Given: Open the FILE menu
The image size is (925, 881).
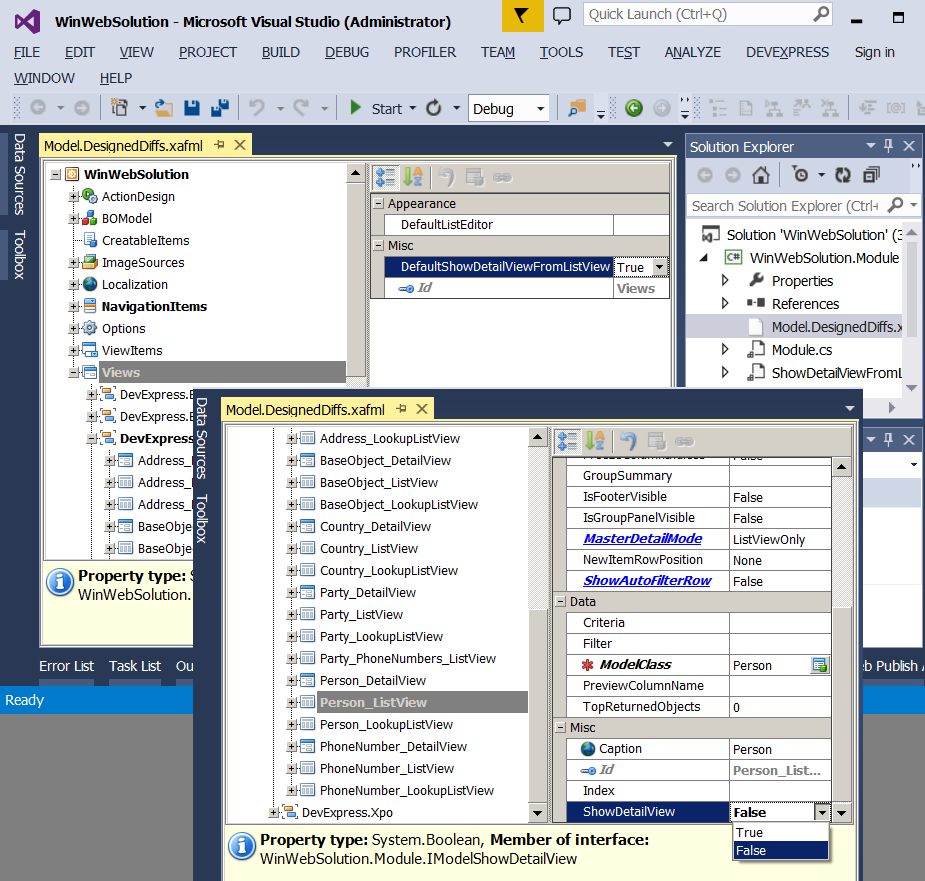Looking at the screenshot, I should point(27,52).
